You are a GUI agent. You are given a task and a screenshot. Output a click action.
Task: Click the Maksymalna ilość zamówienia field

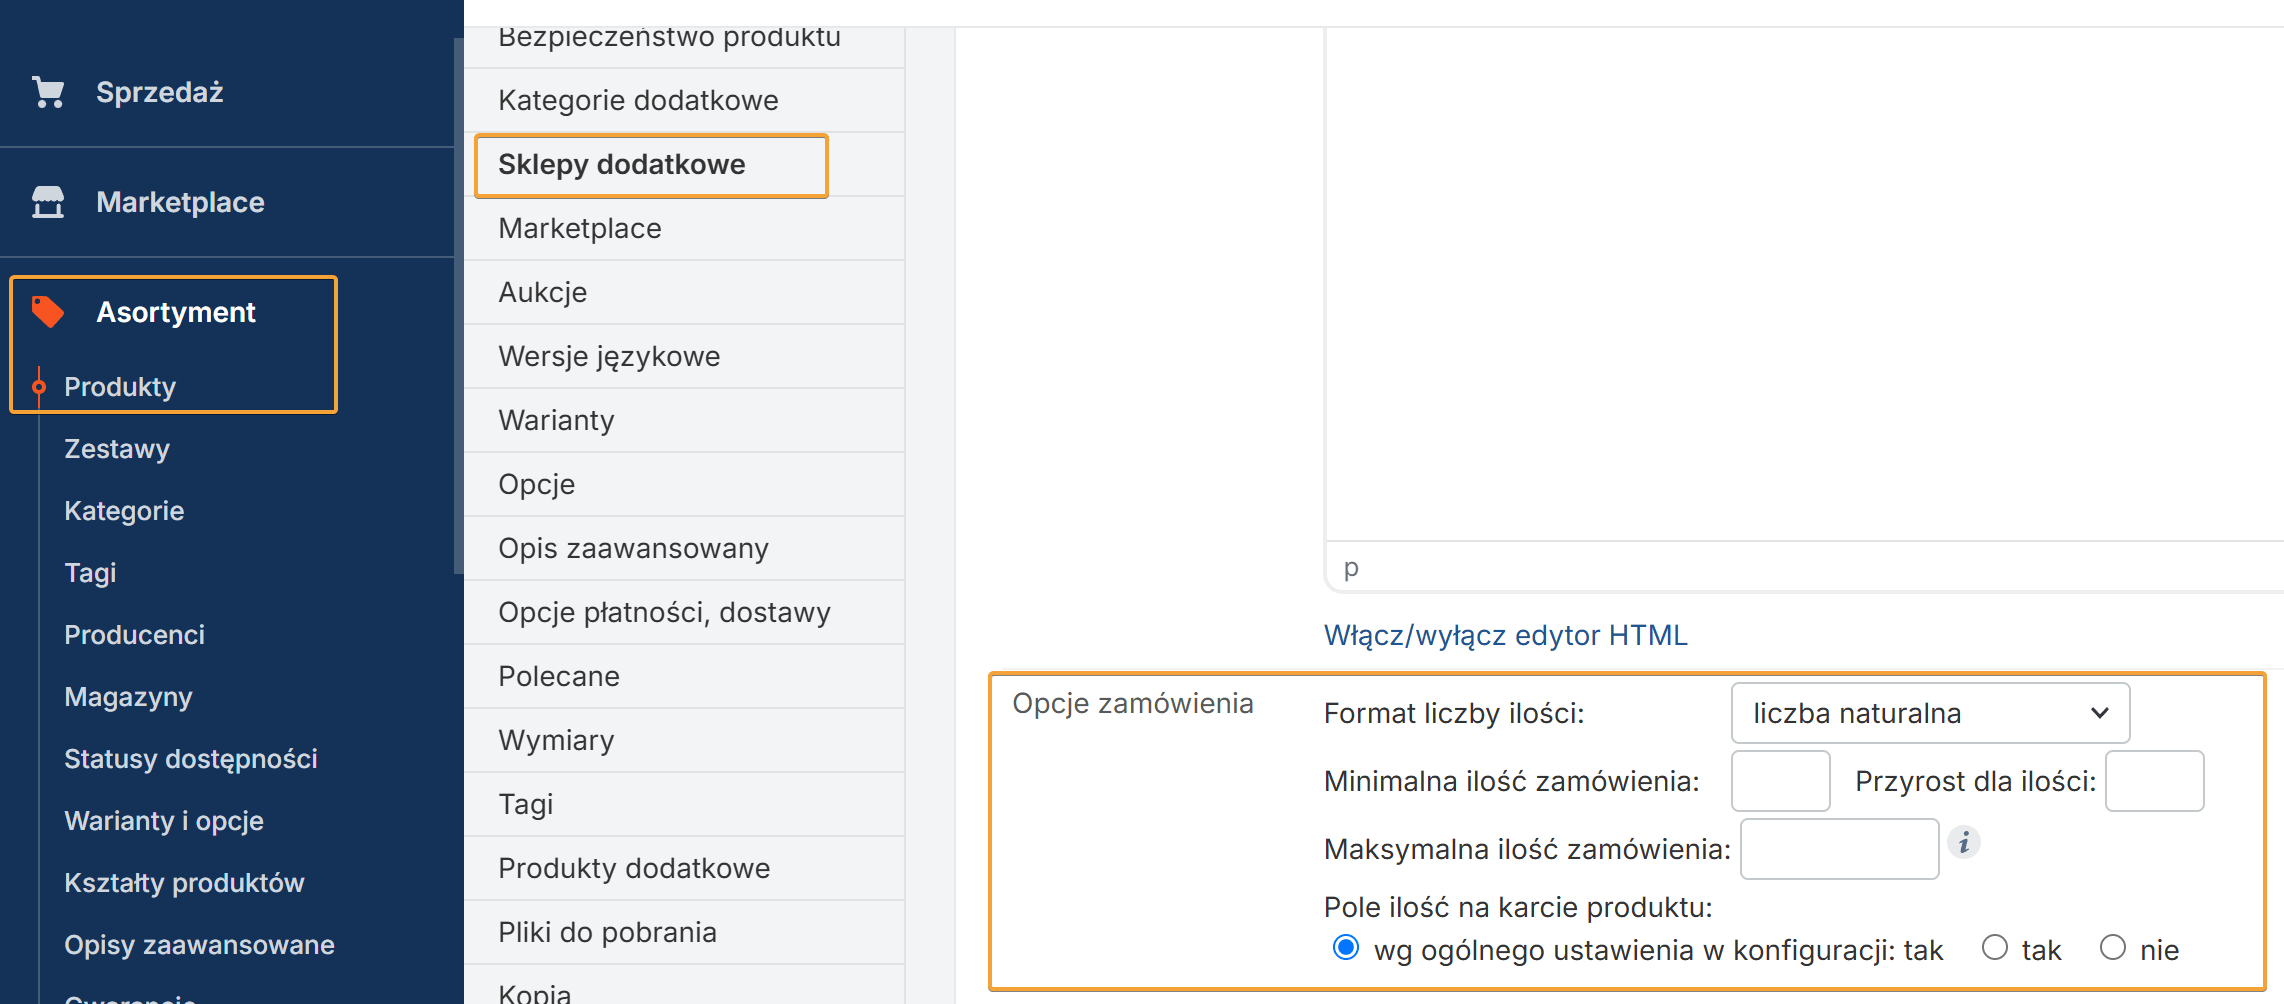1839,849
